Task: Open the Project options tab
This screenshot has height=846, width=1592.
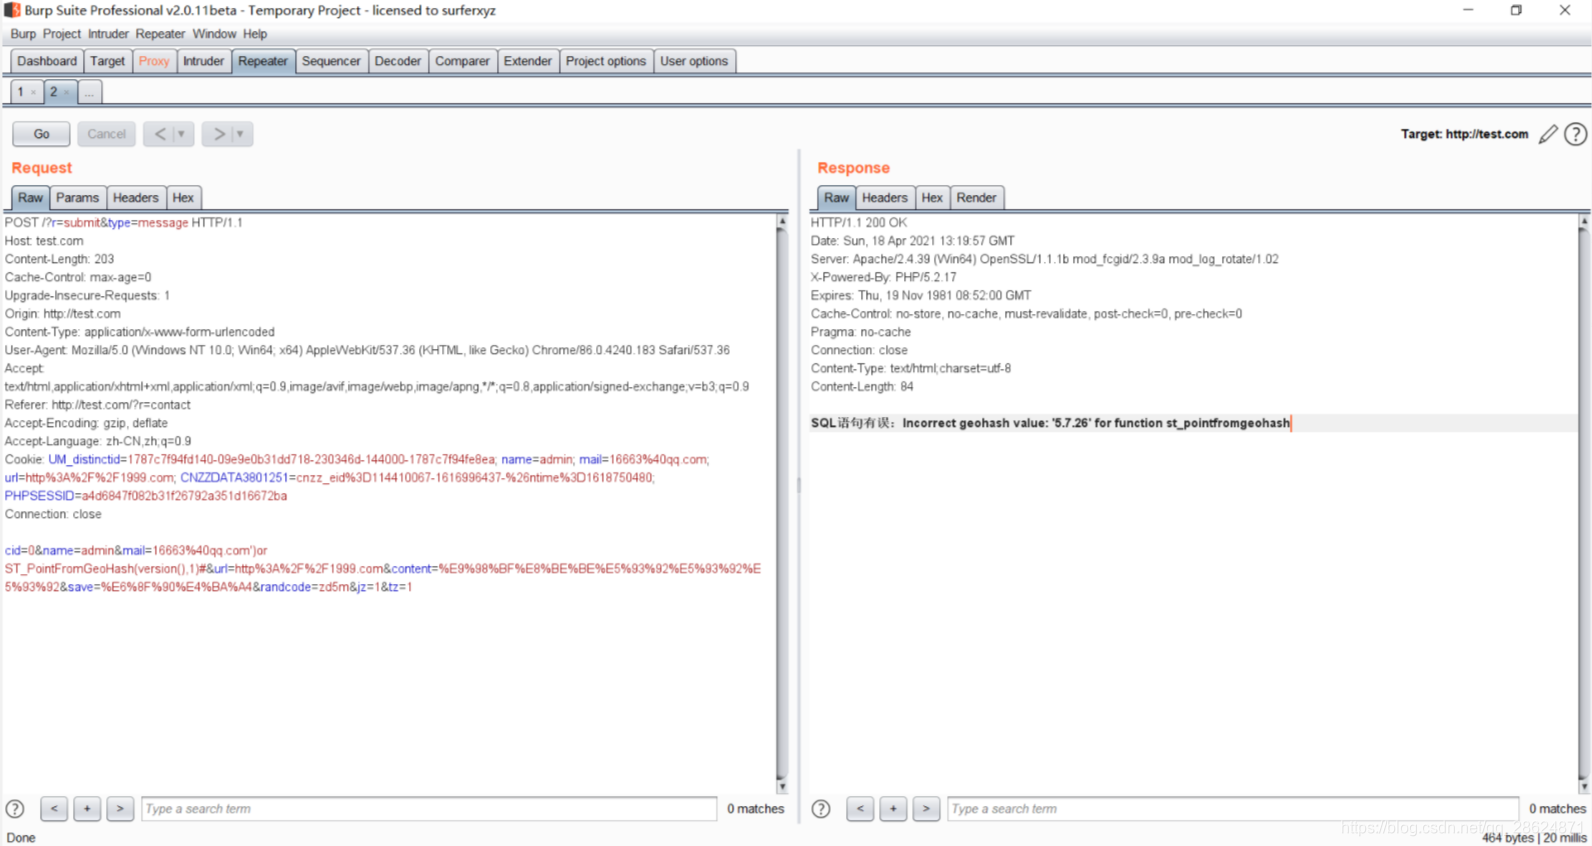Action: (x=606, y=61)
